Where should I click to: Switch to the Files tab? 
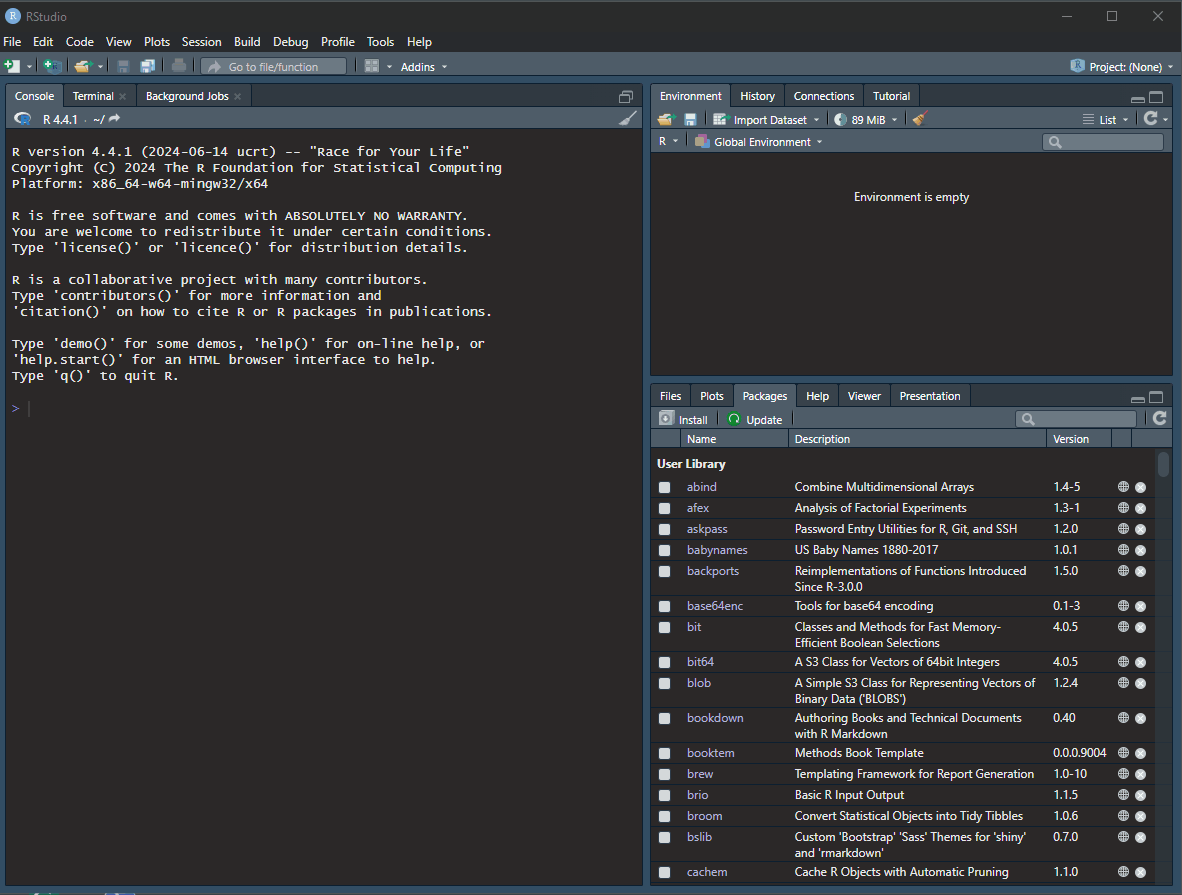[x=670, y=396]
